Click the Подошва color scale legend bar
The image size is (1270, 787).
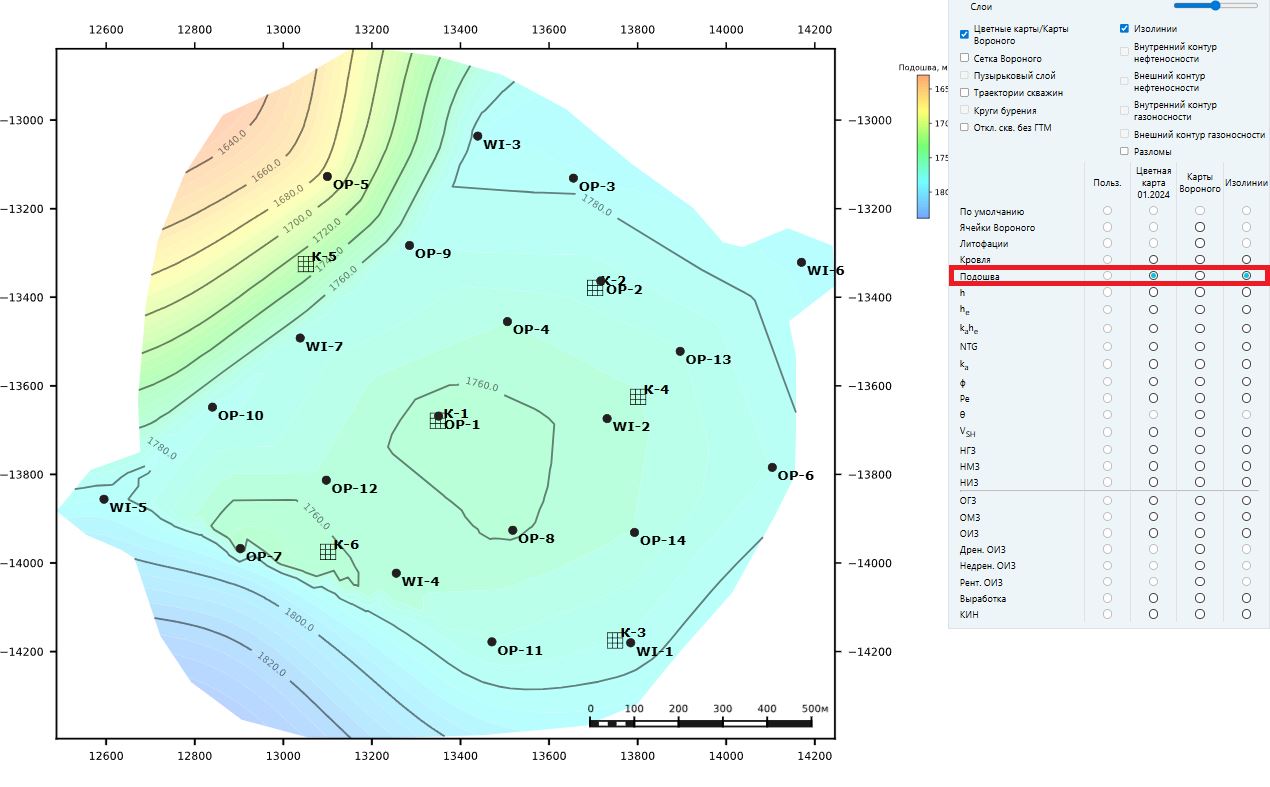click(923, 146)
